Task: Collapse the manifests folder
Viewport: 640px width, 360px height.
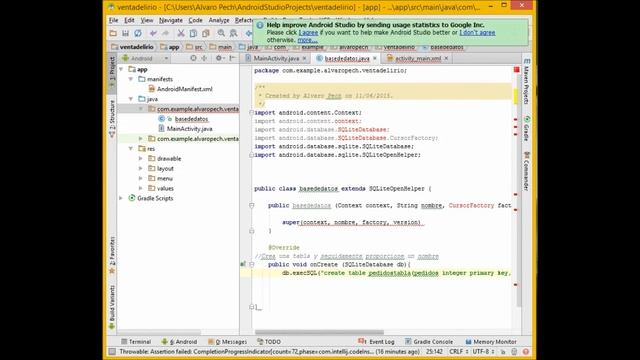Action: pyautogui.click(x=131, y=79)
